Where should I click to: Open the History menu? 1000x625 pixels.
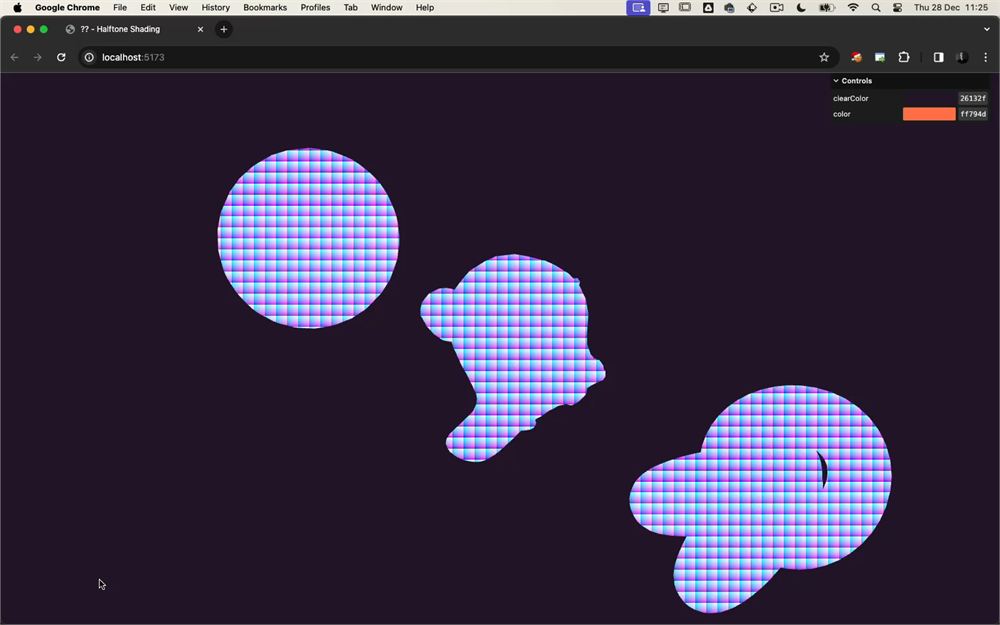point(216,8)
